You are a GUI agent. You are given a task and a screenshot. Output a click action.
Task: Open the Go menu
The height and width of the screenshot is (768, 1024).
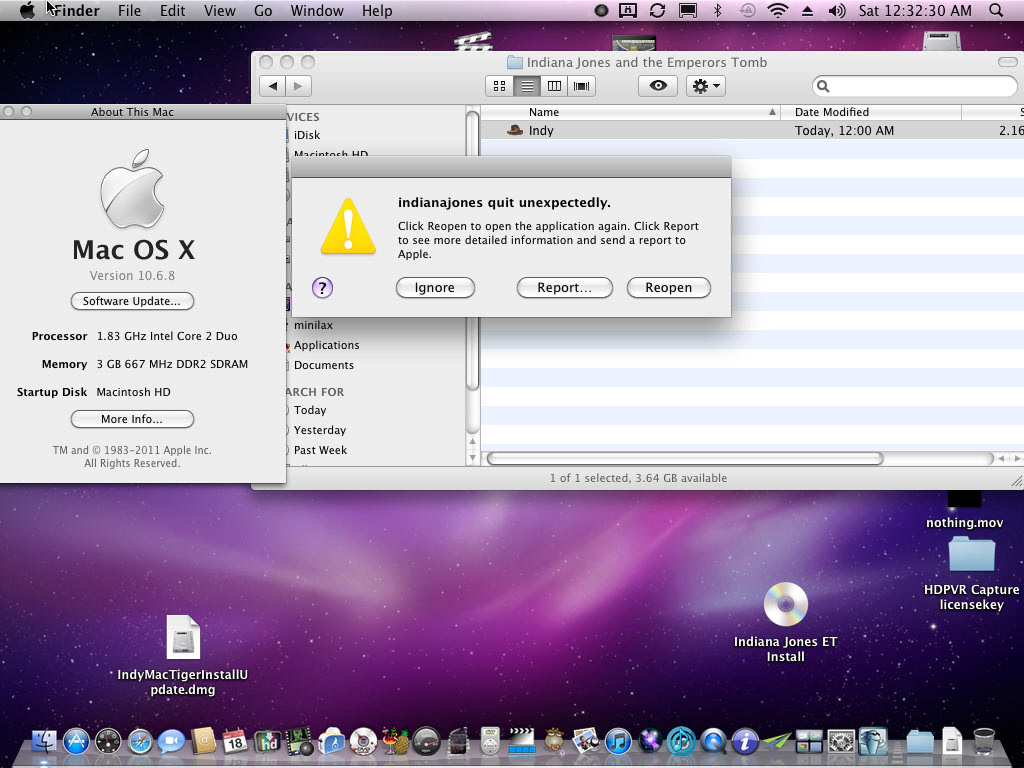point(263,10)
